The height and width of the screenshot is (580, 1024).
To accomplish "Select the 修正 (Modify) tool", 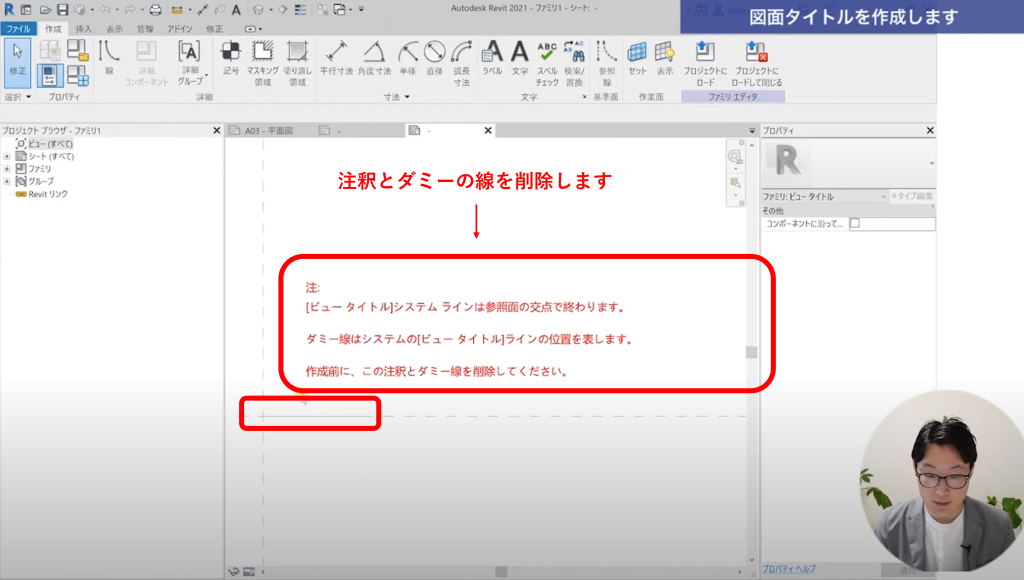I will tap(17, 61).
